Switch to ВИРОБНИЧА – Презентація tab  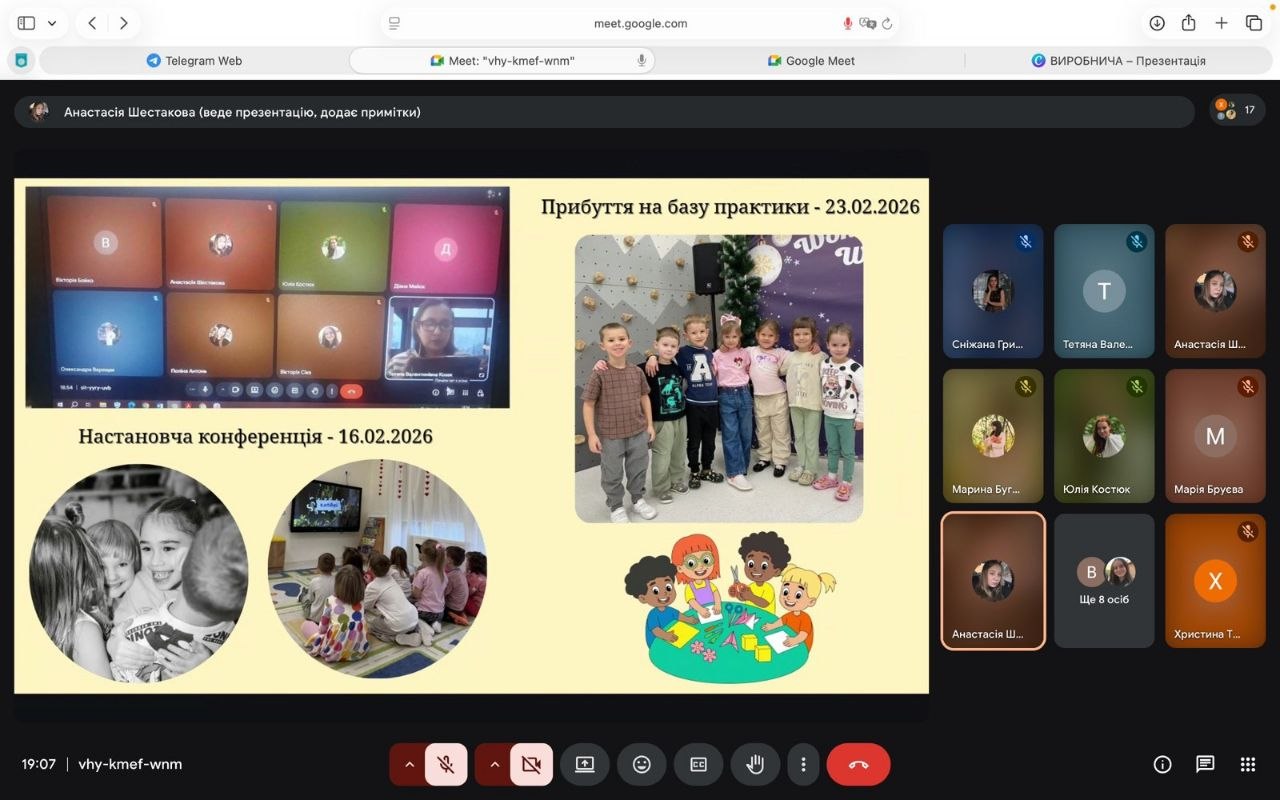[x=1118, y=60]
